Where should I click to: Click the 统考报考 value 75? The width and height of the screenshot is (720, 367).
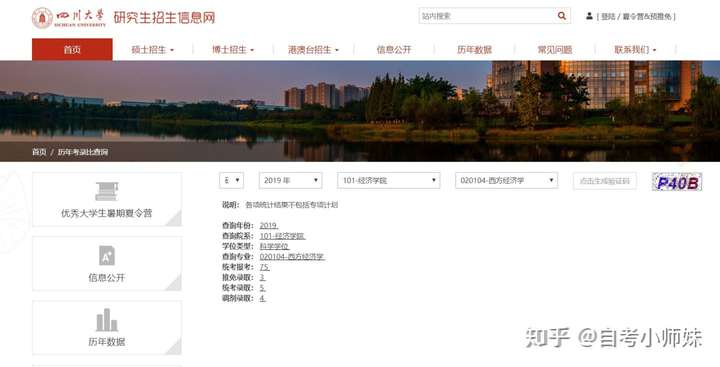pyautogui.click(x=264, y=267)
